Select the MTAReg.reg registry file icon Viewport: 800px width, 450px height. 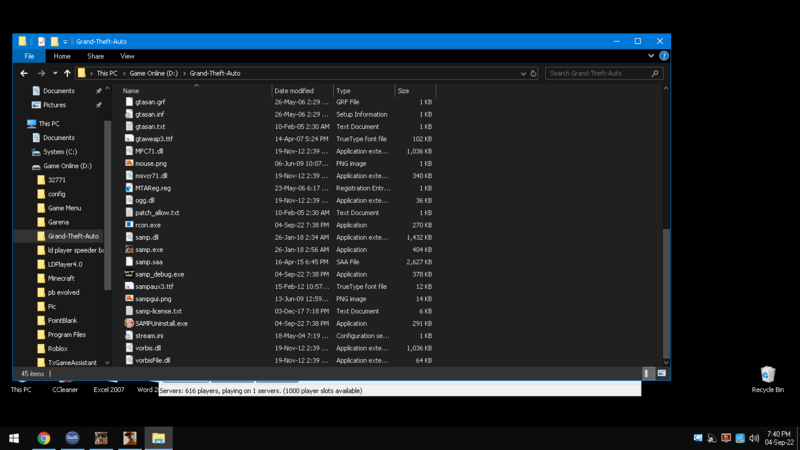(129, 188)
